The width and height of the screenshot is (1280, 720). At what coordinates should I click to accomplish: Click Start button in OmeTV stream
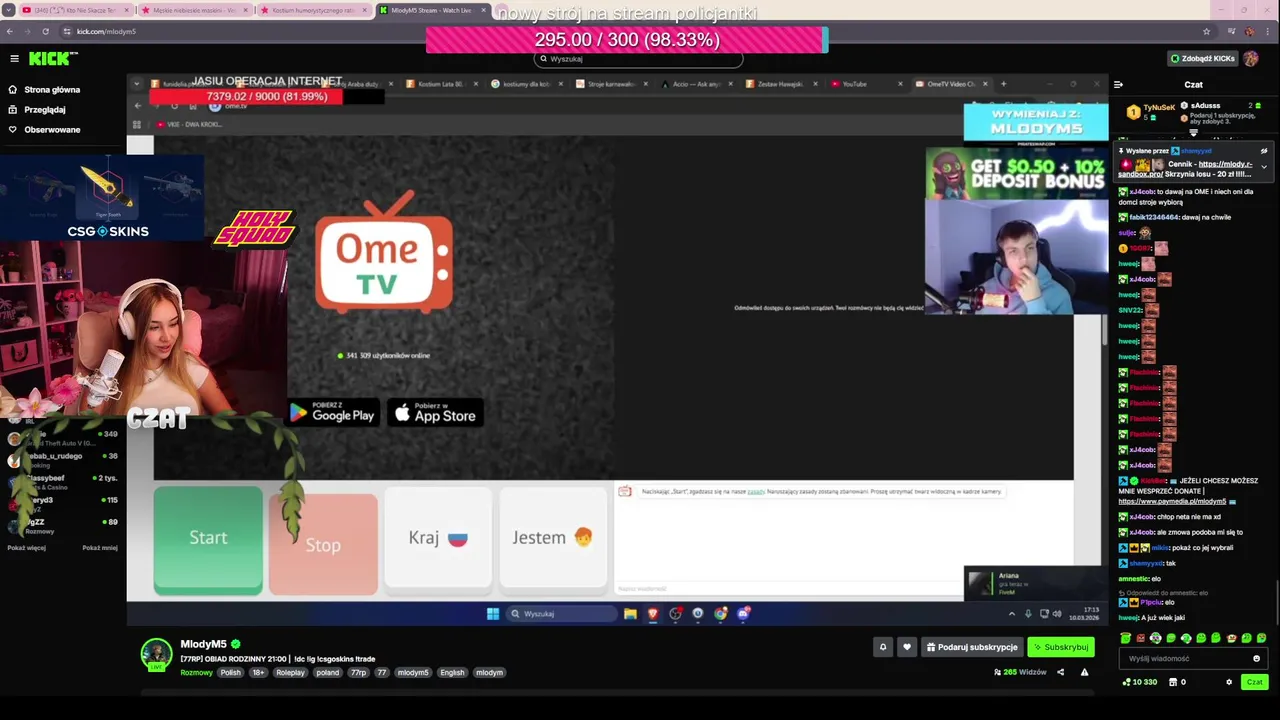click(x=208, y=538)
